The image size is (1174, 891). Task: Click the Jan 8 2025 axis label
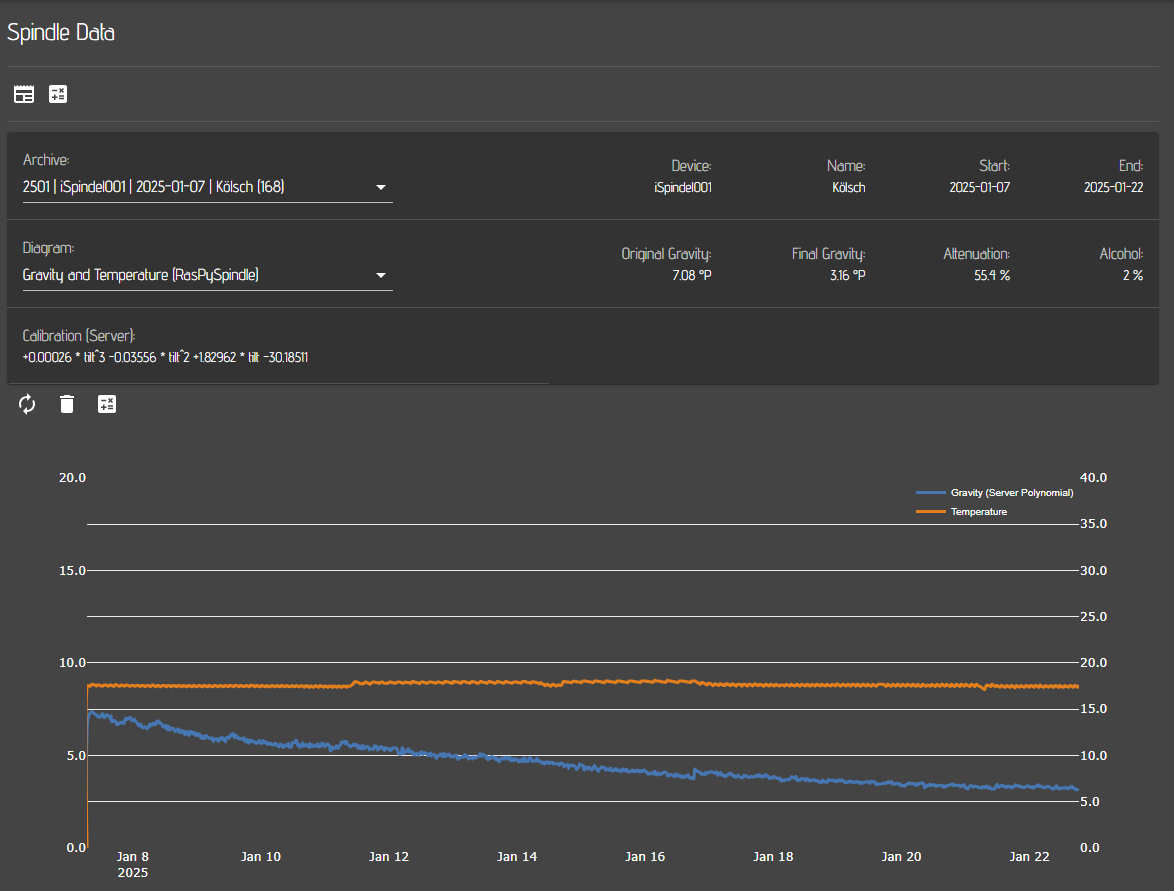[x=133, y=864]
